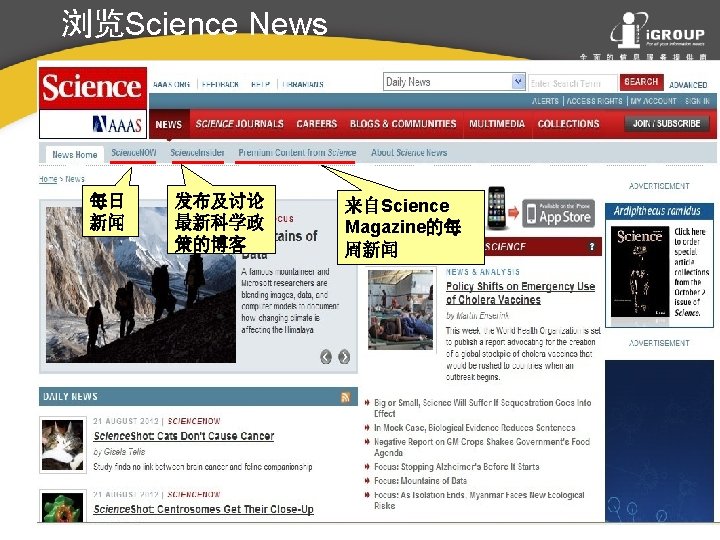Click the help question mark icon
Image resolution: width=720 pixels, height=540 pixels.
coord(592,247)
